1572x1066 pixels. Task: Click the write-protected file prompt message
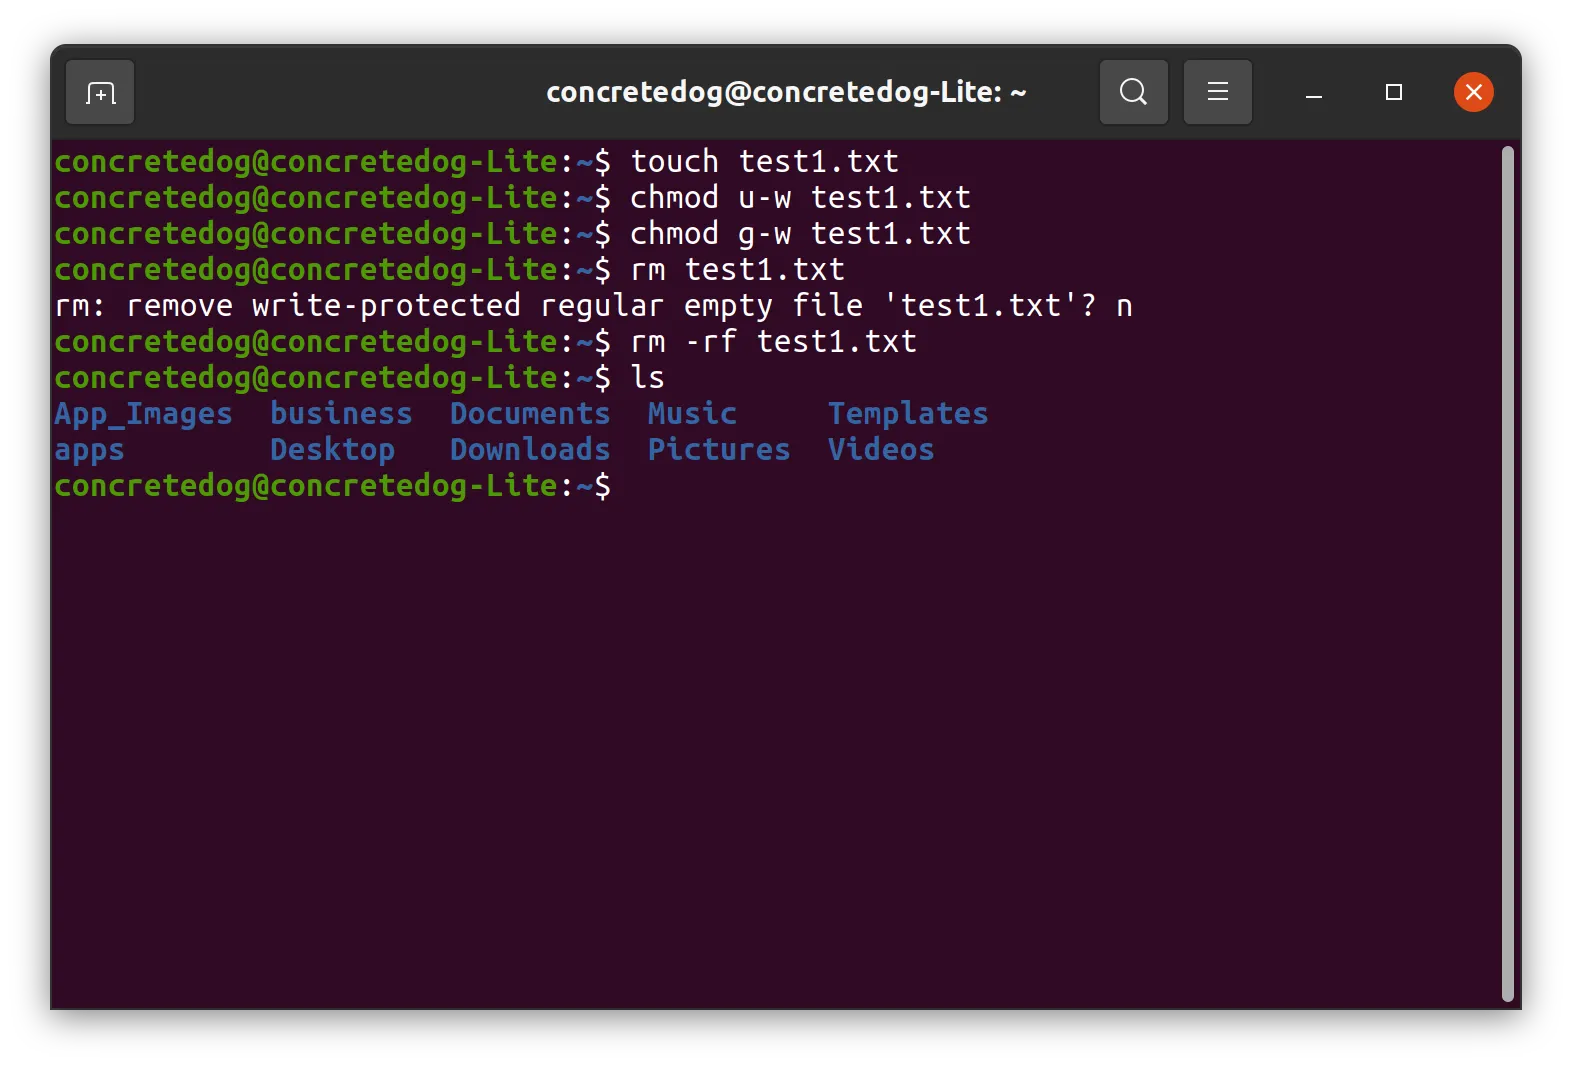593,305
